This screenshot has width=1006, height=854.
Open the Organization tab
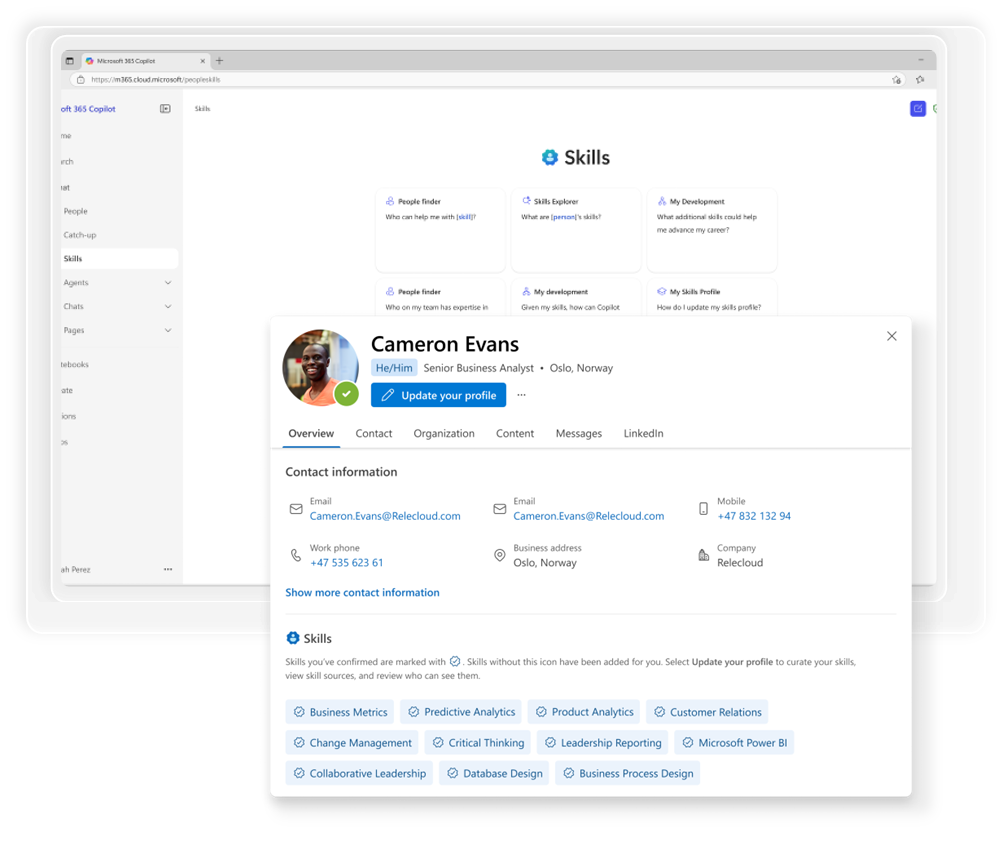click(444, 434)
